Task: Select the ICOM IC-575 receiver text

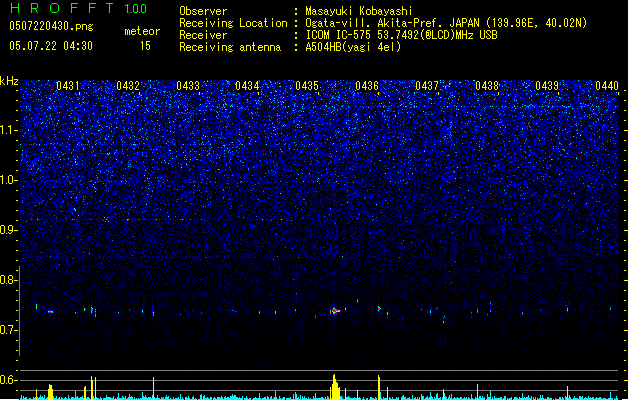Action: (x=401, y=35)
